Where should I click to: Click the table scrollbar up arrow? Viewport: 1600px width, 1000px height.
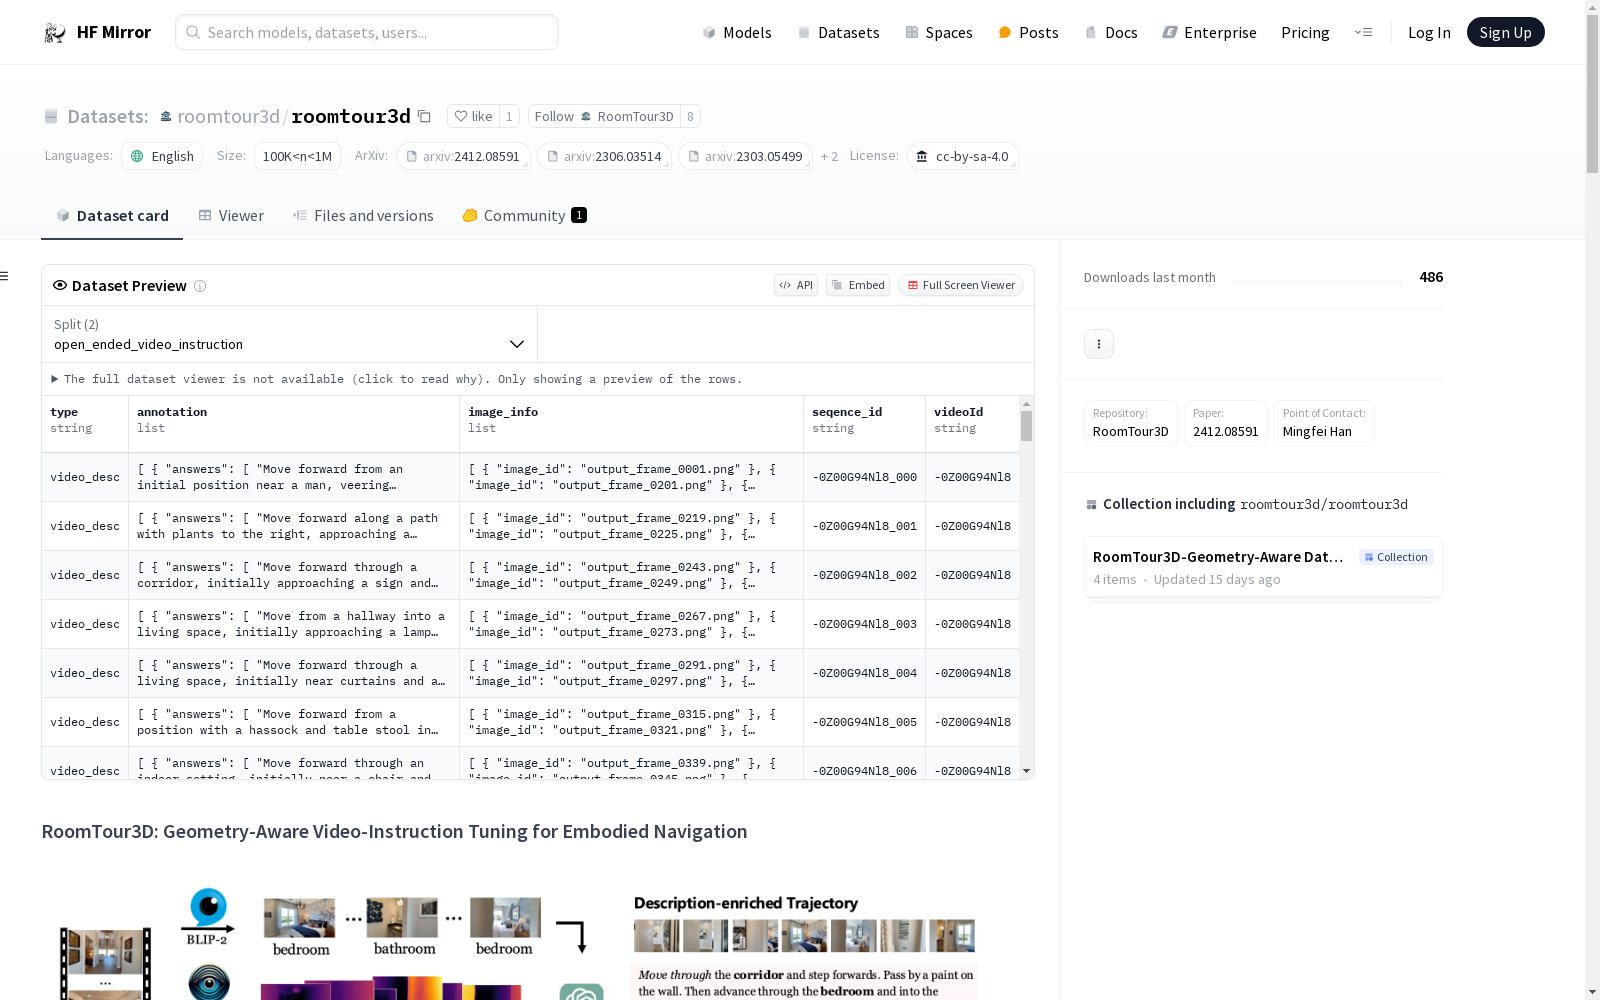(1026, 404)
